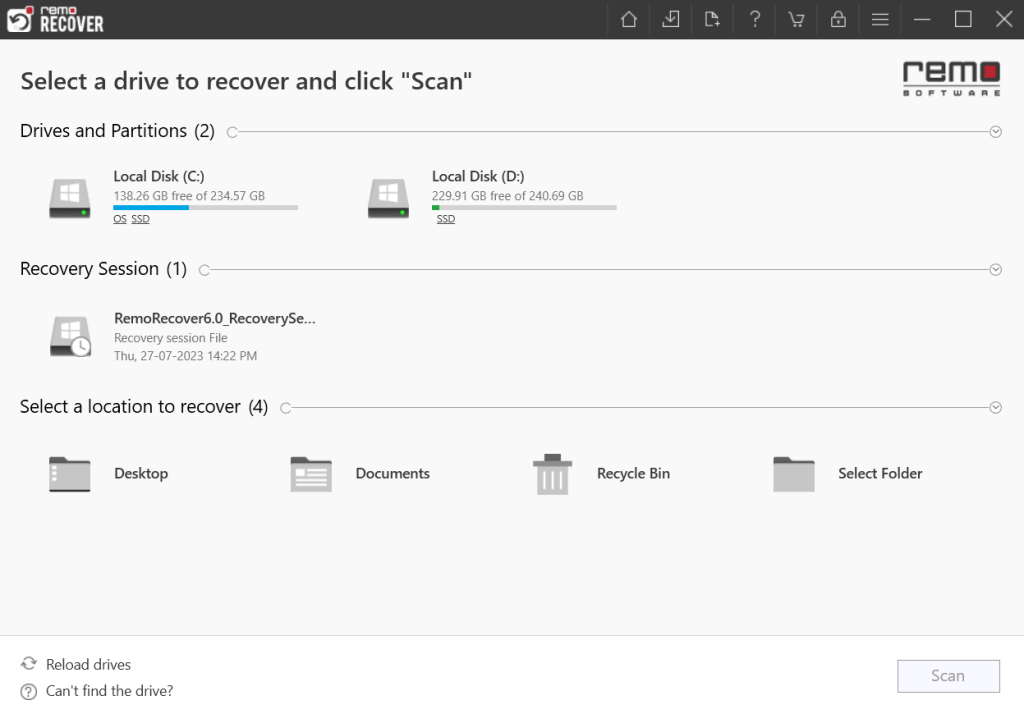Click the Desktop location label
This screenshot has height=714, width=1024.
[141, 474]
